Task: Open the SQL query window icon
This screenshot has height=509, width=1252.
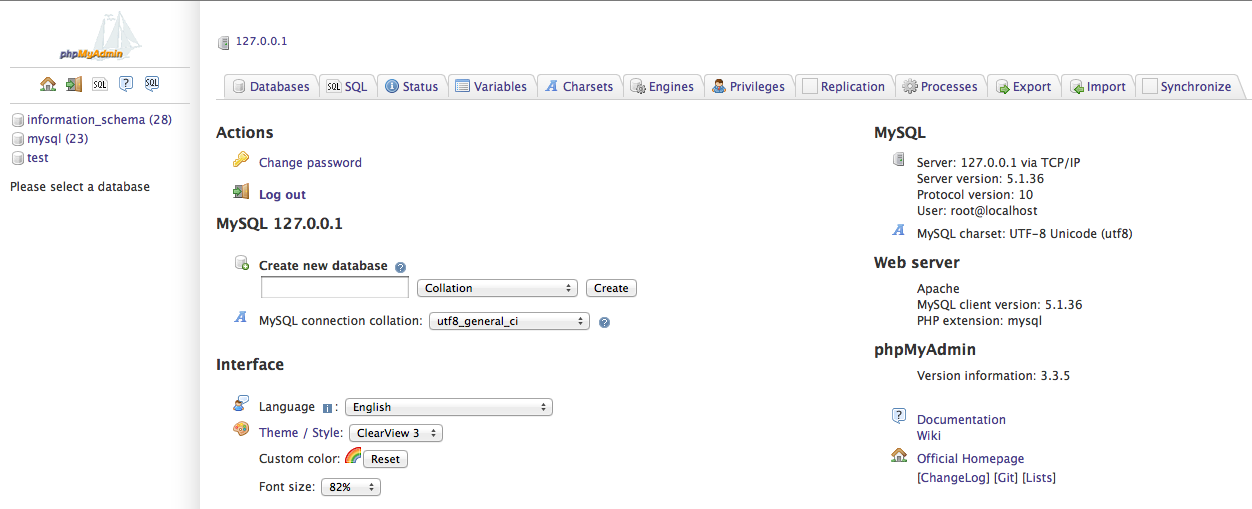Action: [x=100, y=84]
